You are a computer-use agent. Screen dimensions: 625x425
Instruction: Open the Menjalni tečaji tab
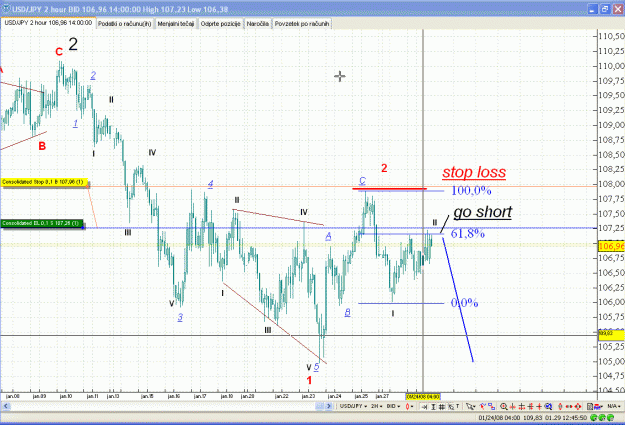pos(176,24)
